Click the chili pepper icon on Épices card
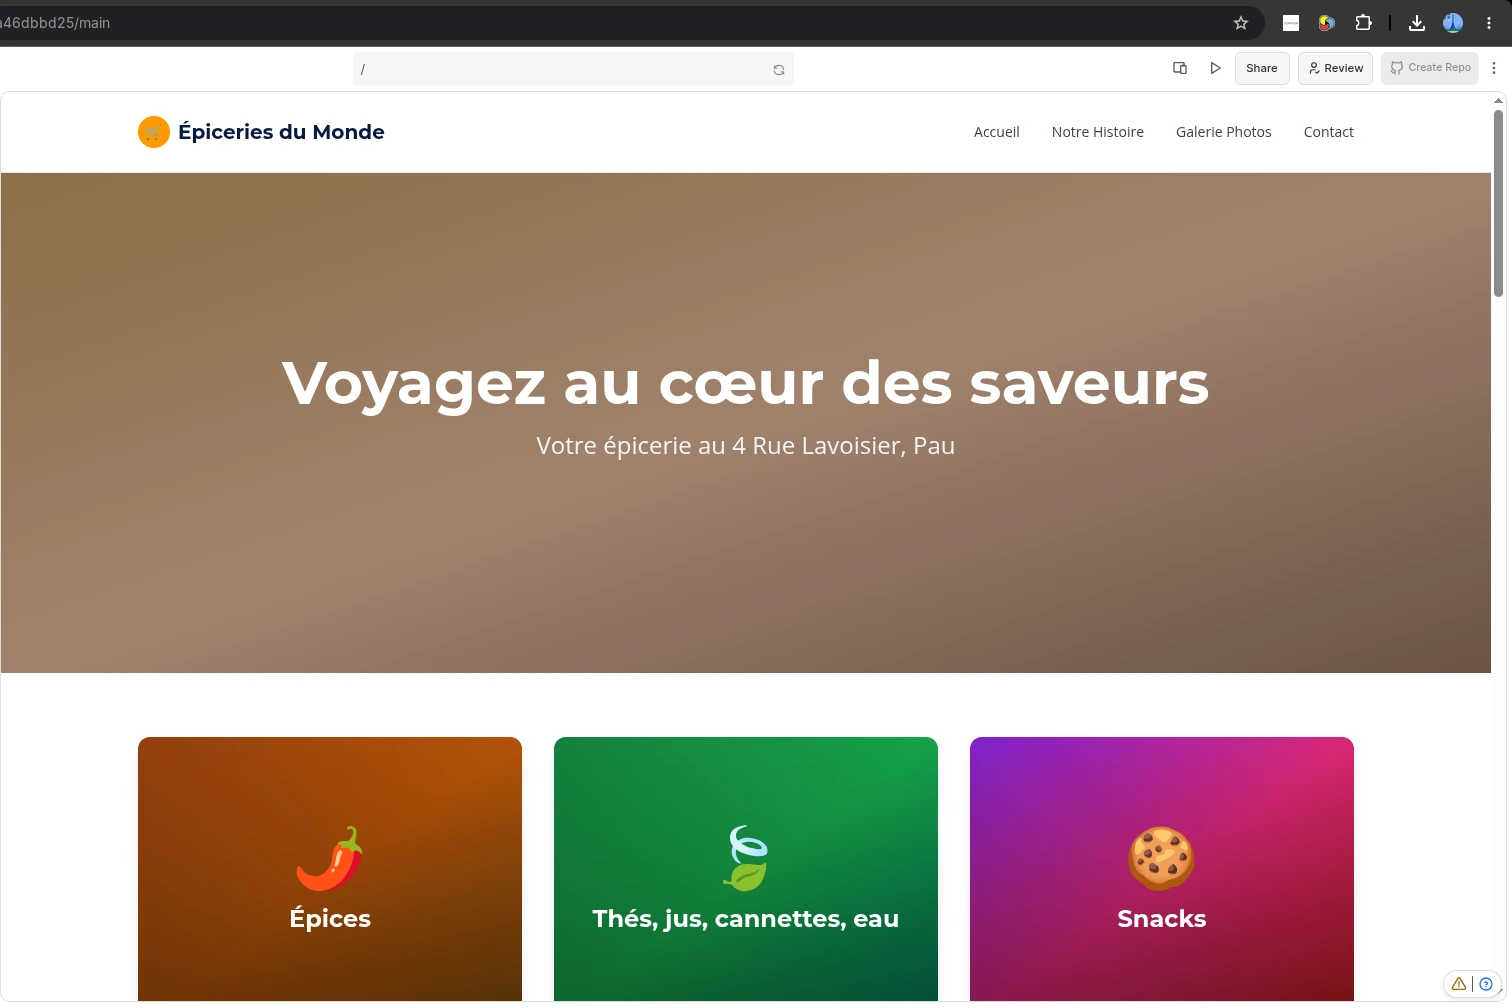The width and height of the screenshot is (1512, 1008). [330, 858]
